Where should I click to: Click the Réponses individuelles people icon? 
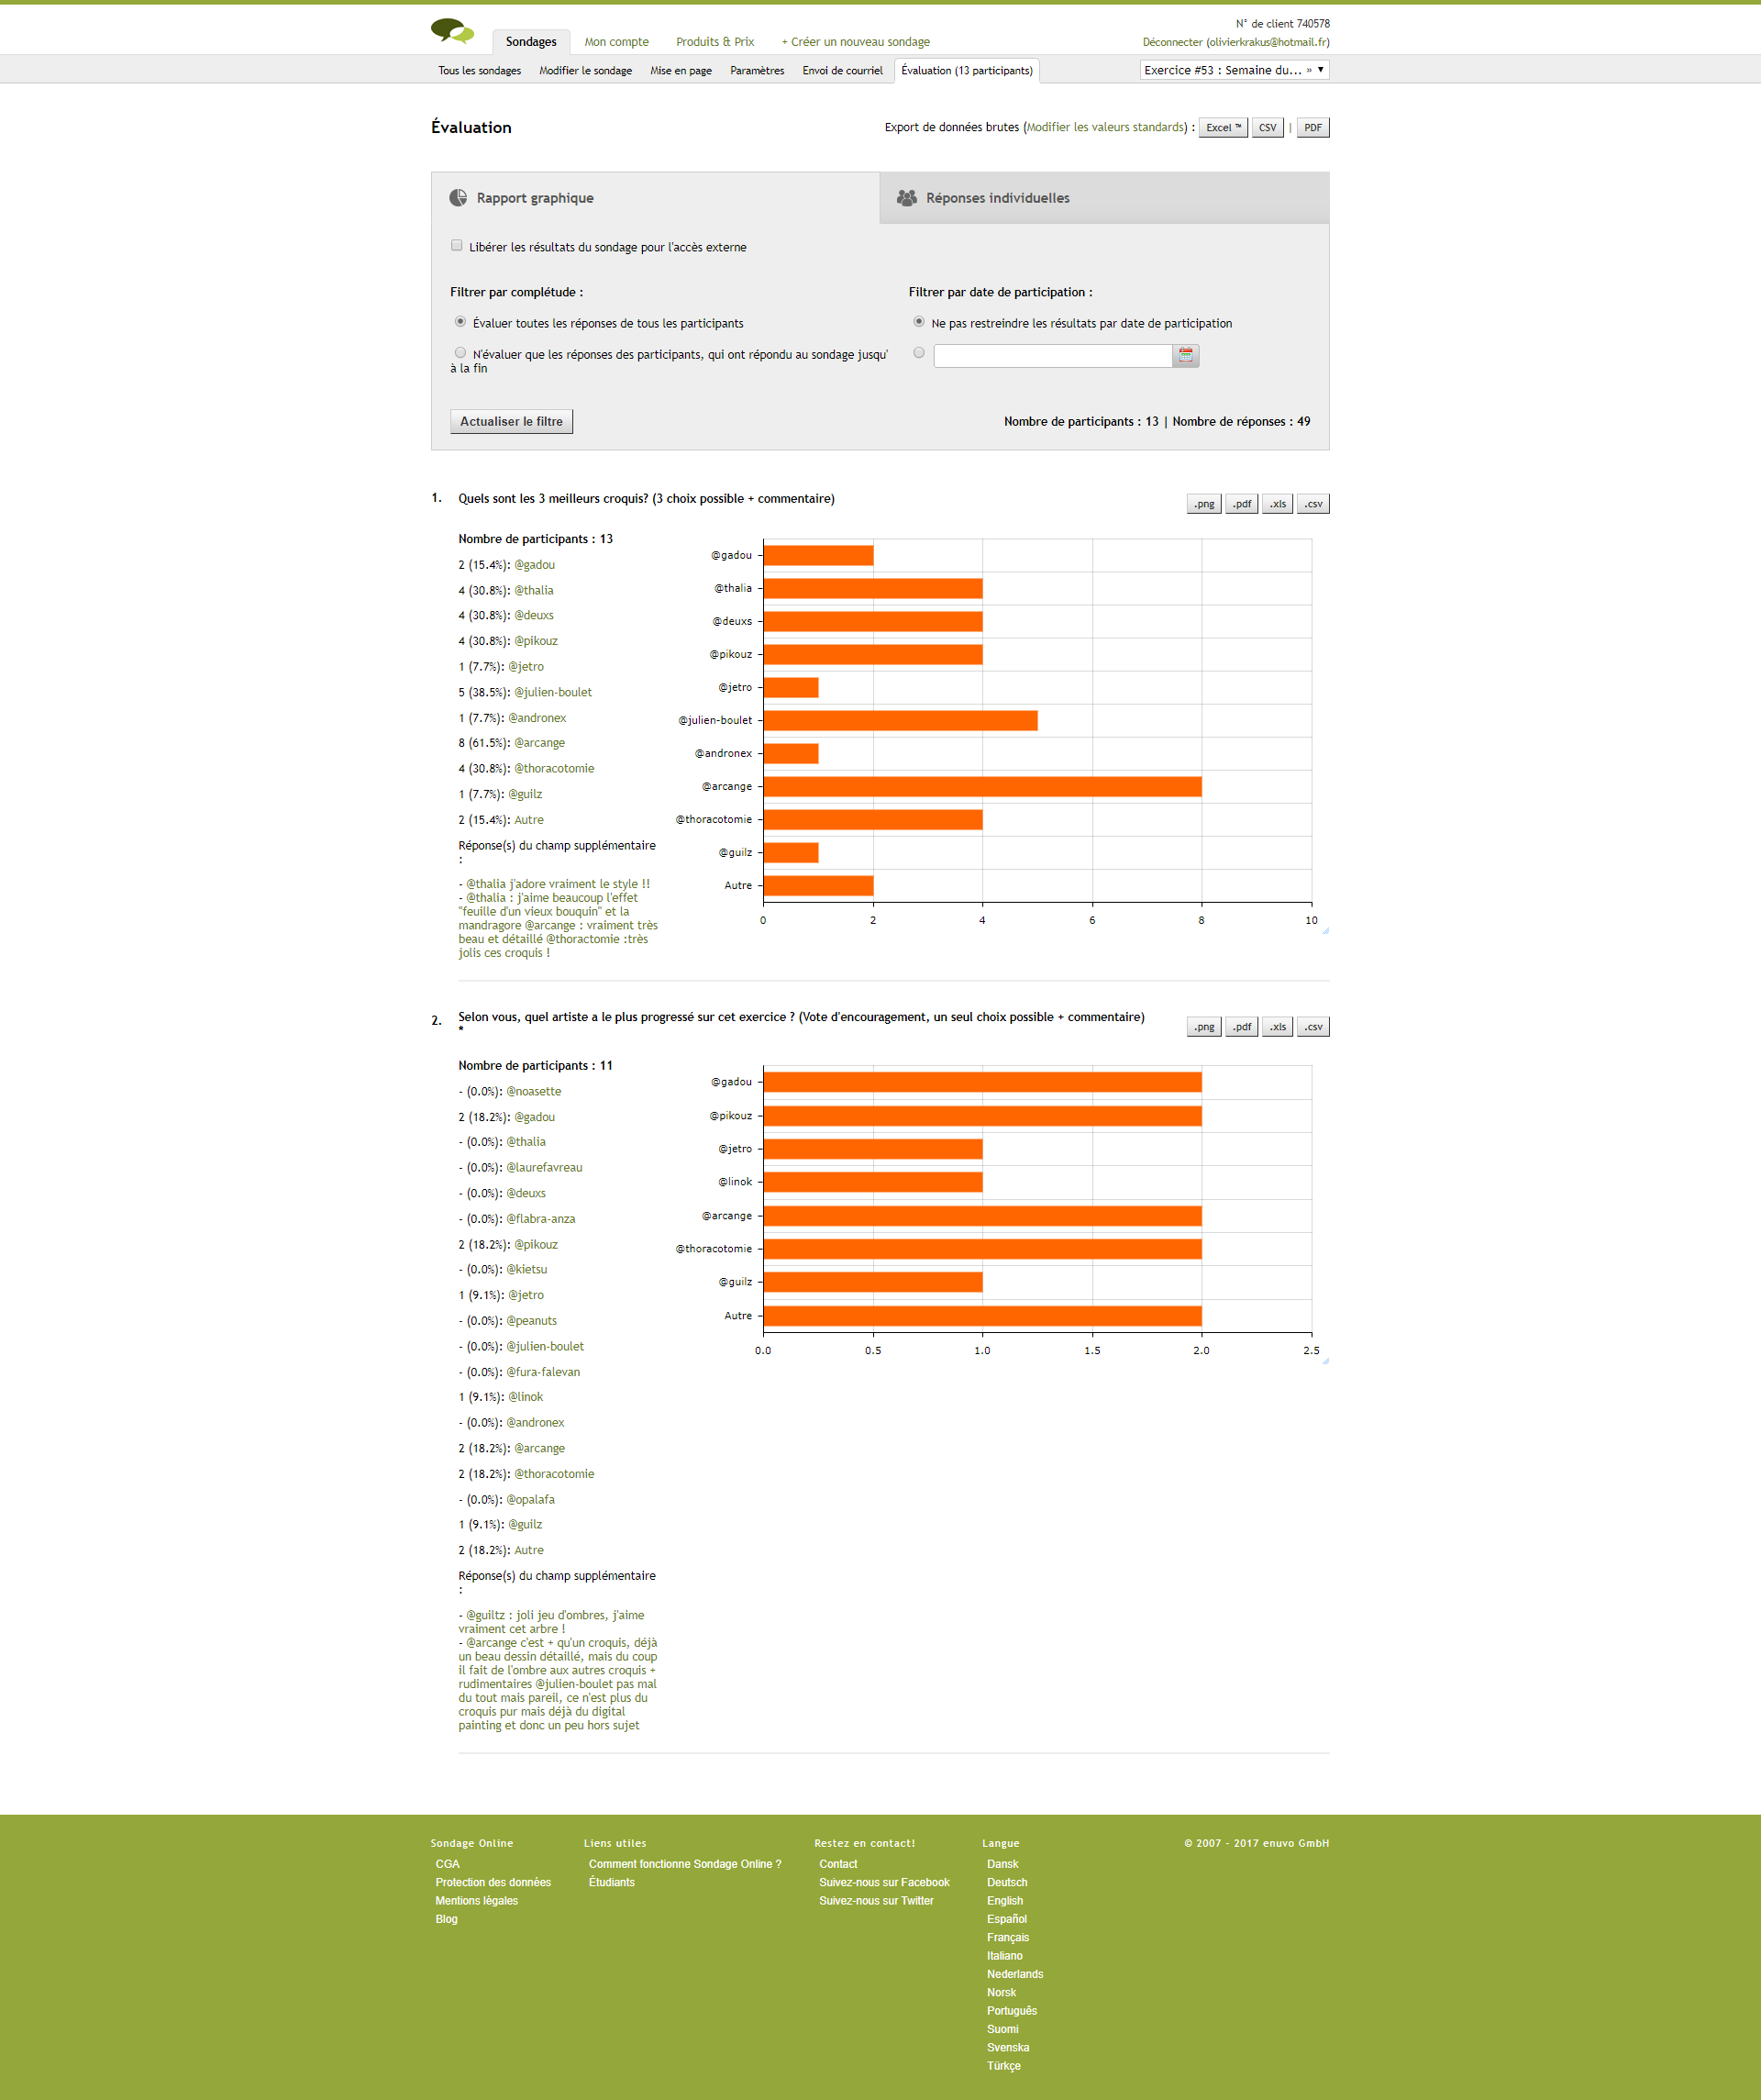tap(906, 198)
